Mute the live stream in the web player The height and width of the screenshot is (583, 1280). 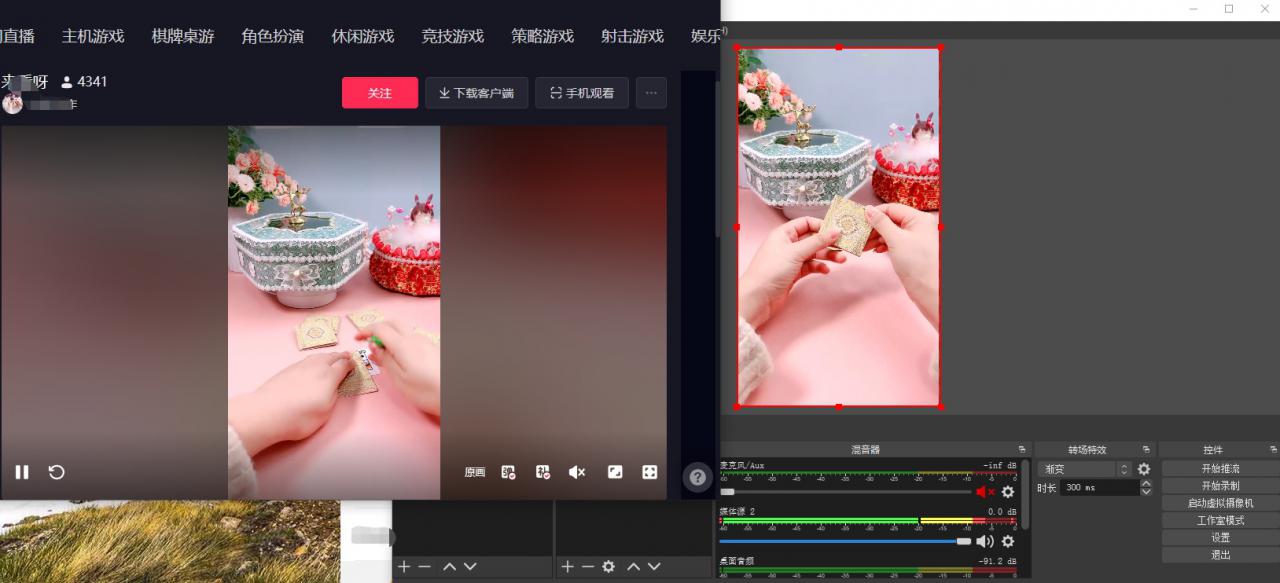(x=576, y=472)
